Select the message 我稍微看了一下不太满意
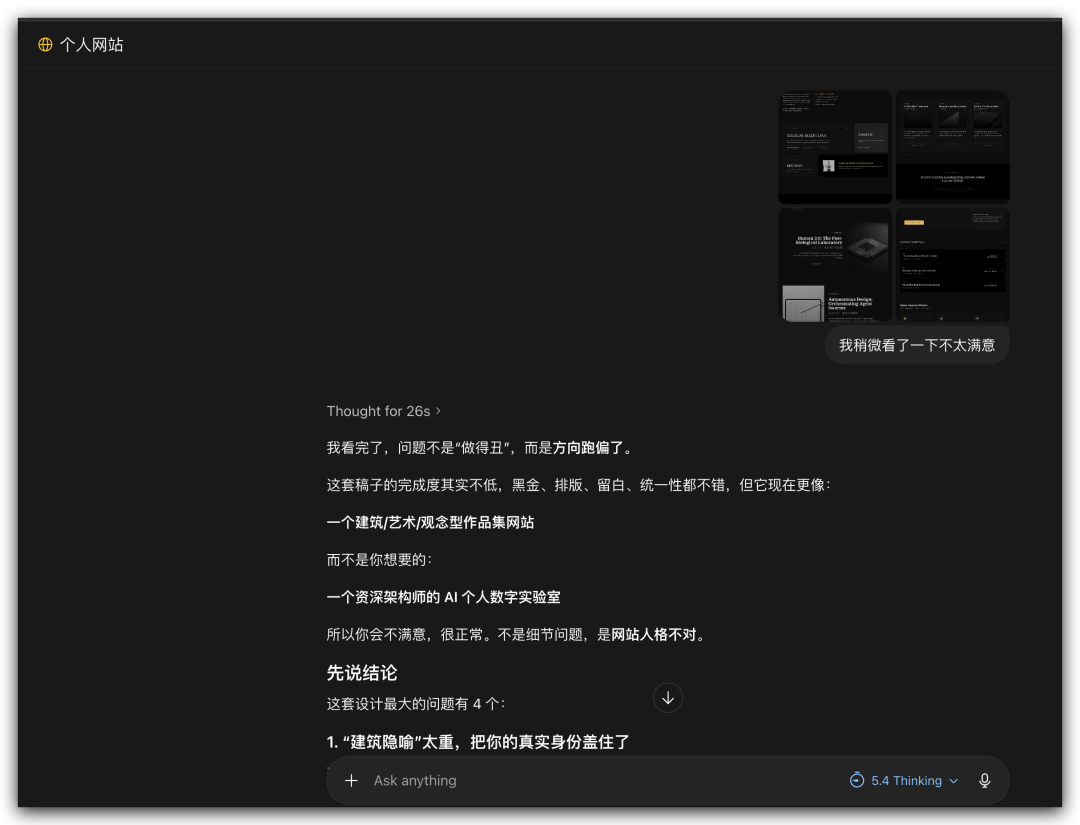1080x825 pixels. [917, 344]
